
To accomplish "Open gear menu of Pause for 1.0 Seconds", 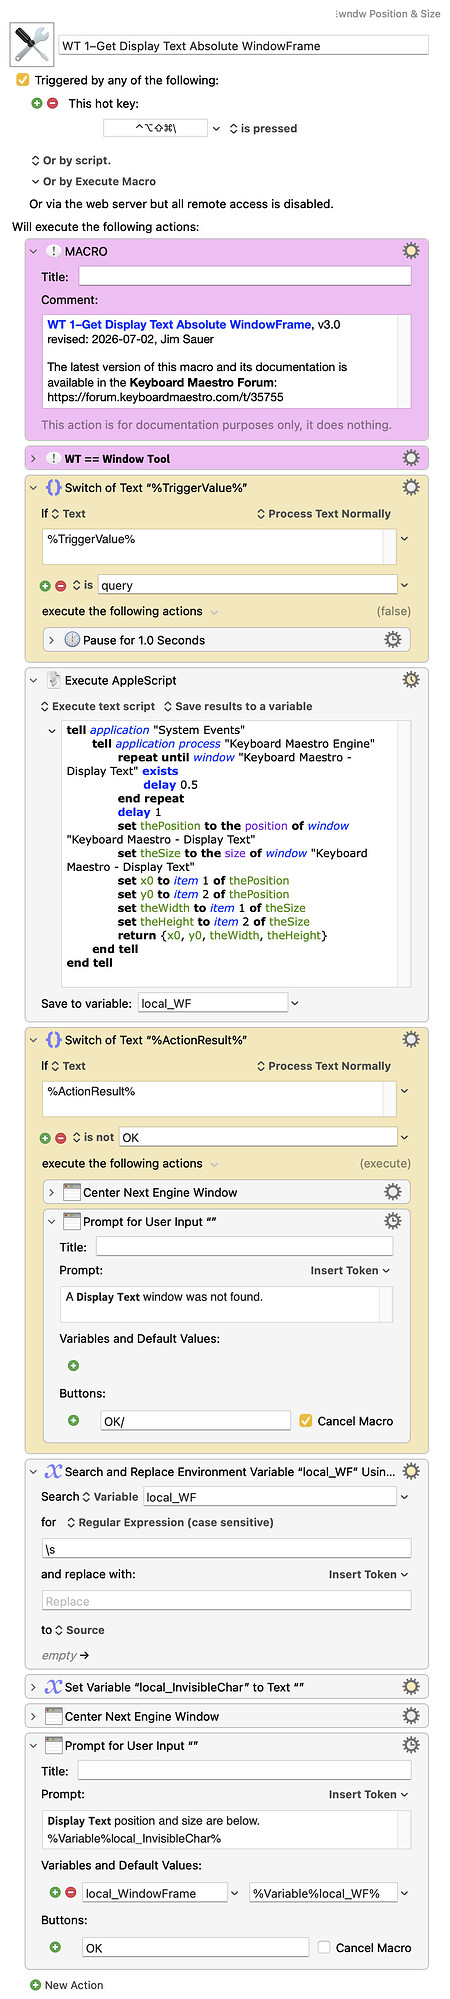I will (392, 639).
